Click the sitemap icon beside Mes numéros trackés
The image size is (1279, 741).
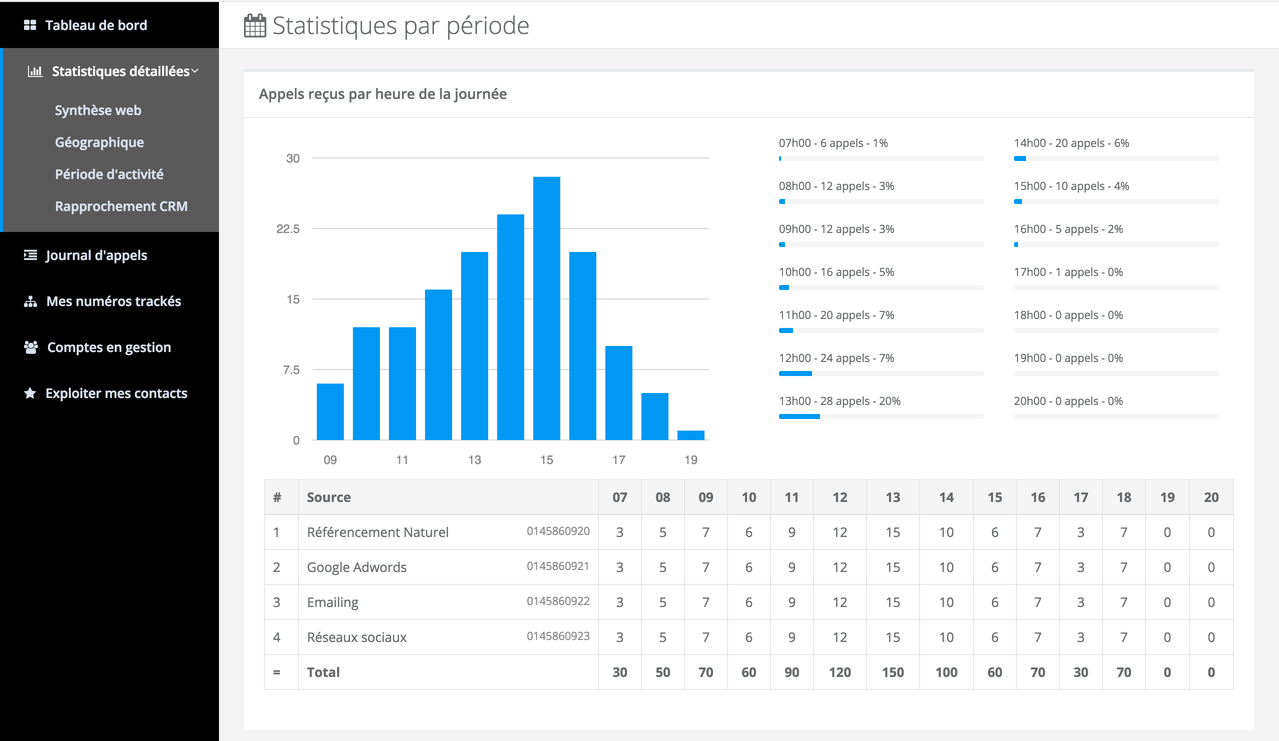coord(30,301)
